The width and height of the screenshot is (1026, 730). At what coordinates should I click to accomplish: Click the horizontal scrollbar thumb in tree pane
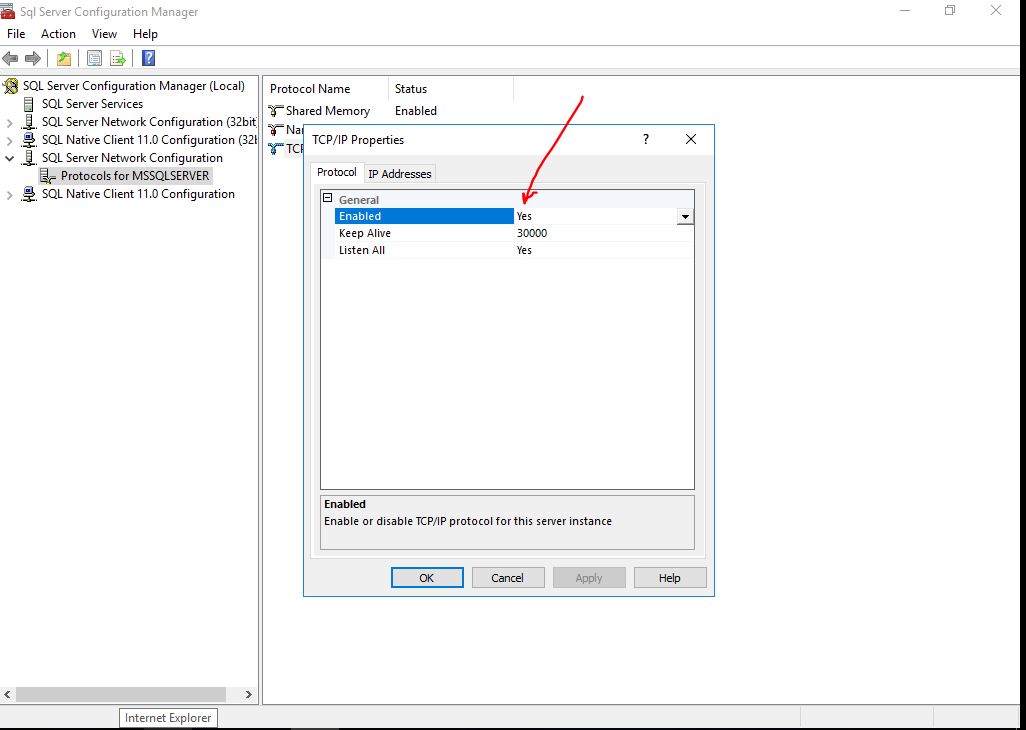[x=121, y=694]
